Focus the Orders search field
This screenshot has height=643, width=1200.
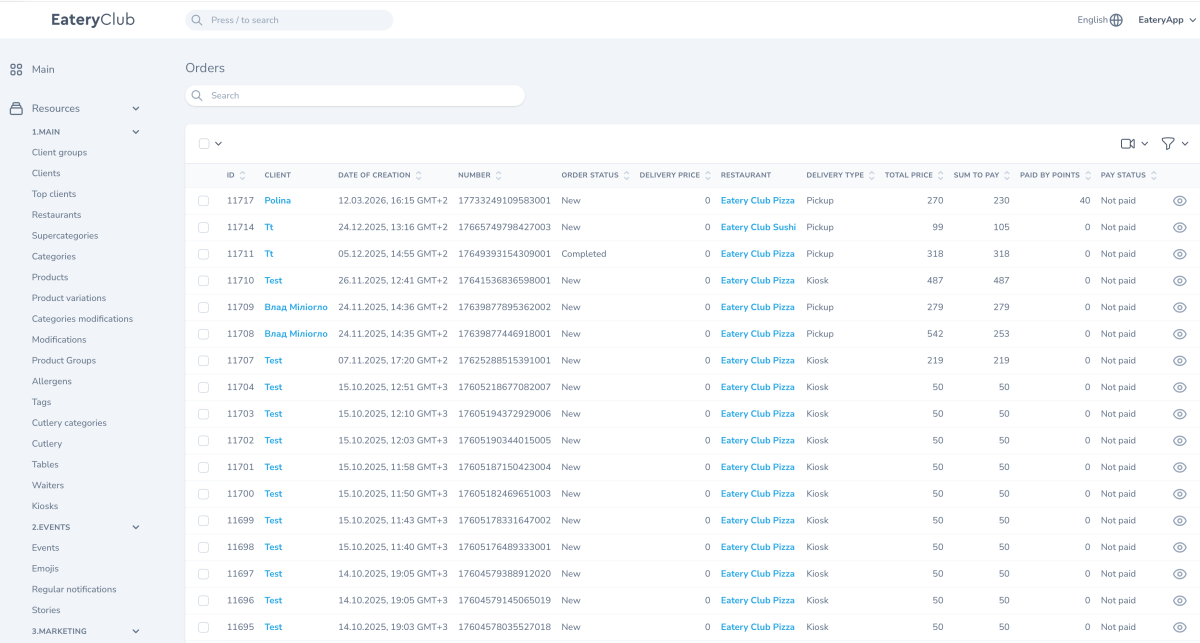(355, 96)
